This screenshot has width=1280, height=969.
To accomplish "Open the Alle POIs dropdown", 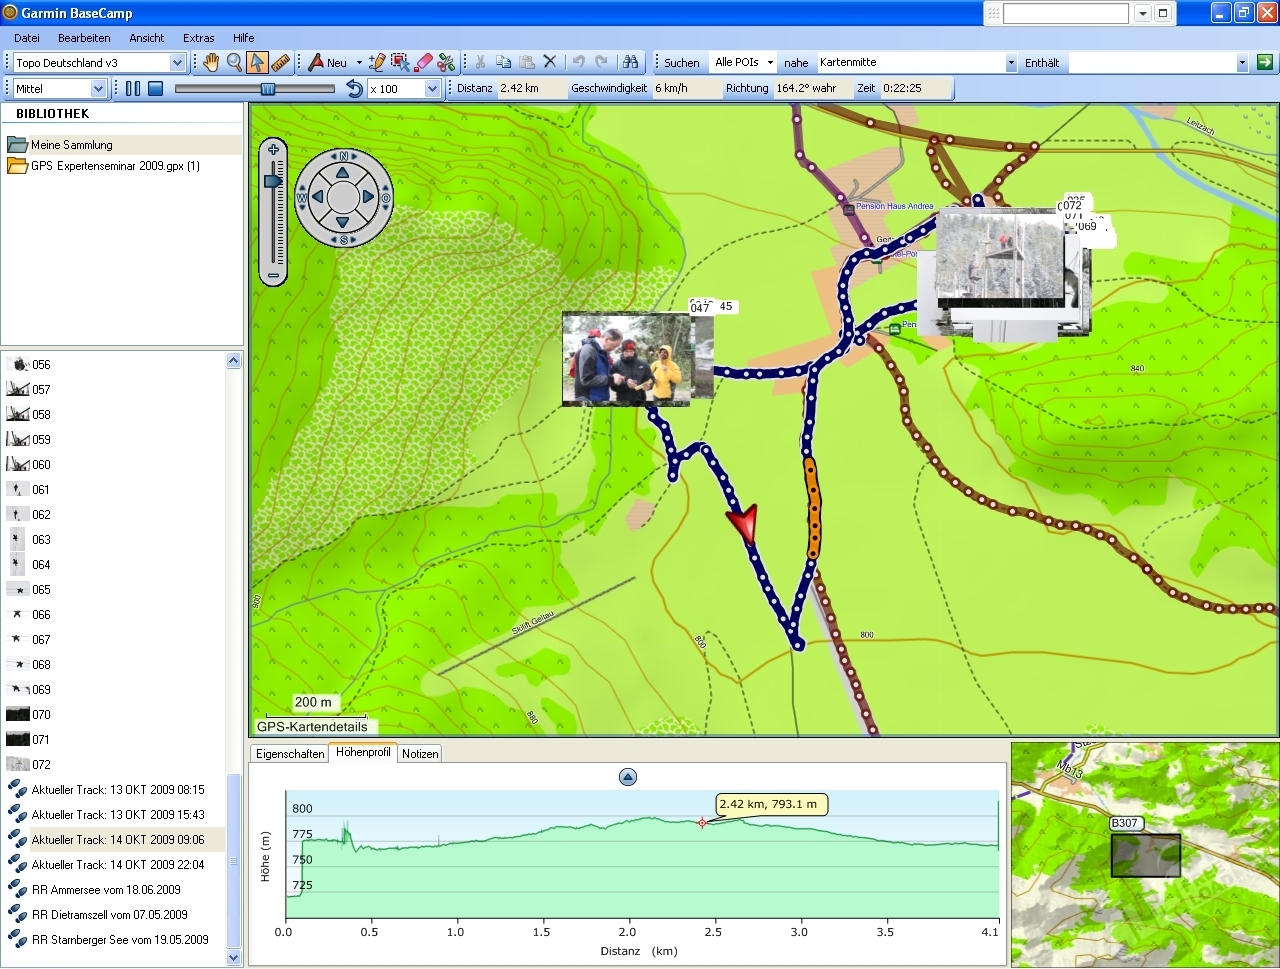I will coord(770,62).
